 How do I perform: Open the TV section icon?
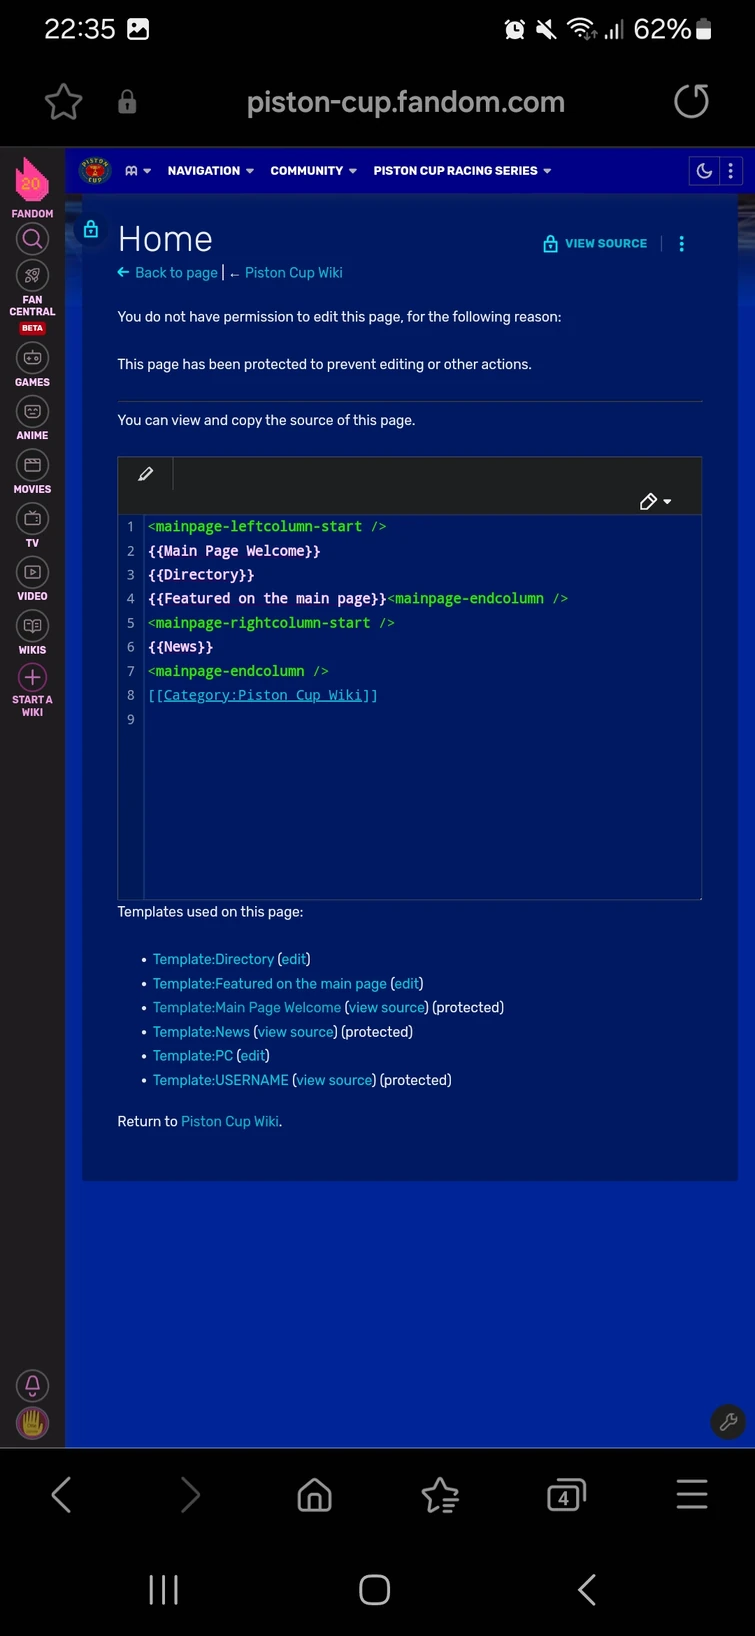click(32, 518)
